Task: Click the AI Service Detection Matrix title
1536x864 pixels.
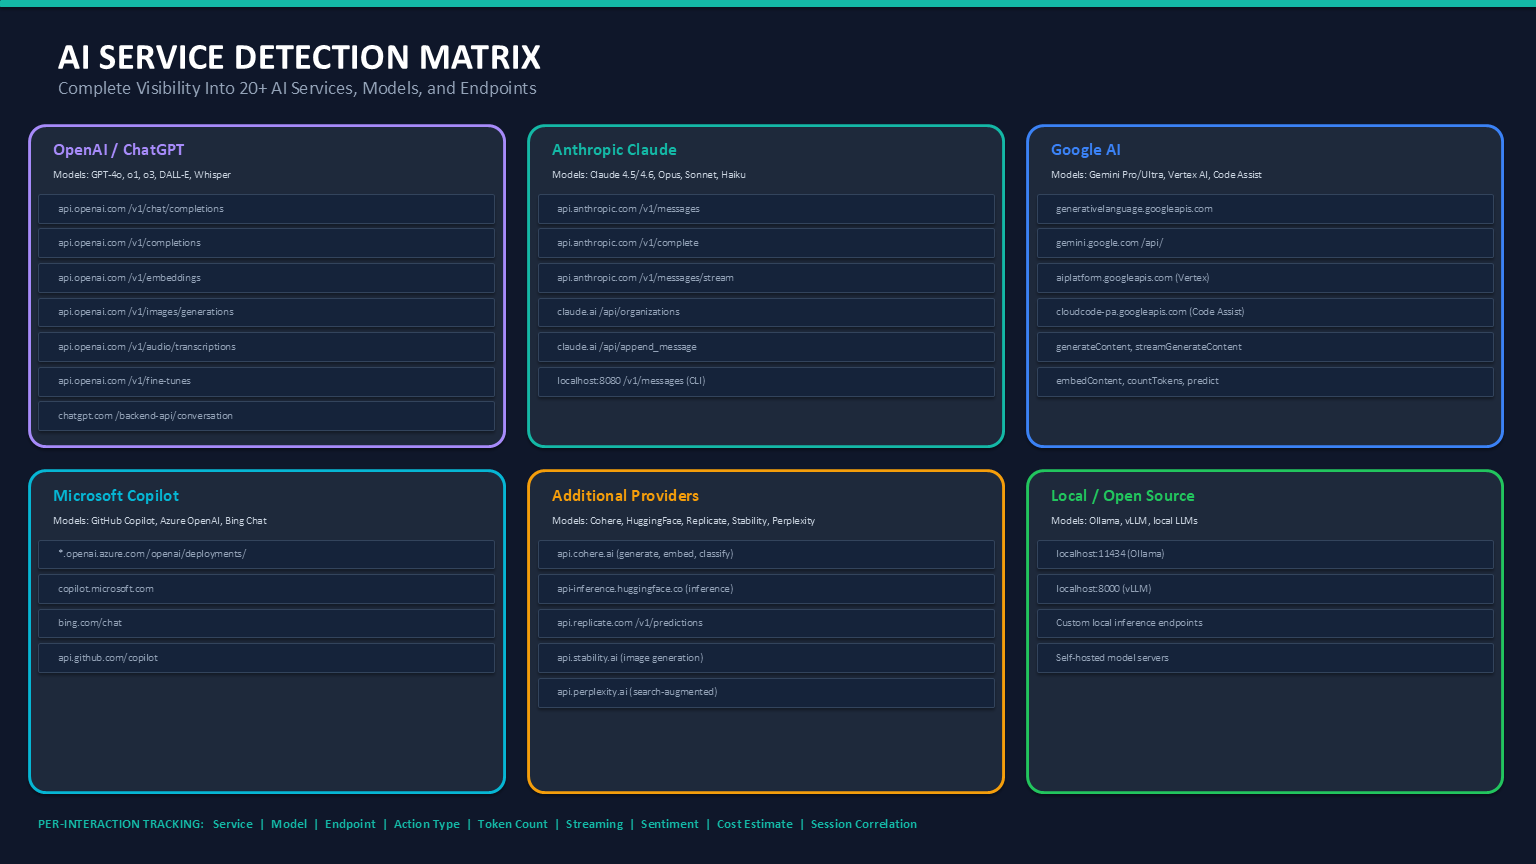Action: (300, 58)
